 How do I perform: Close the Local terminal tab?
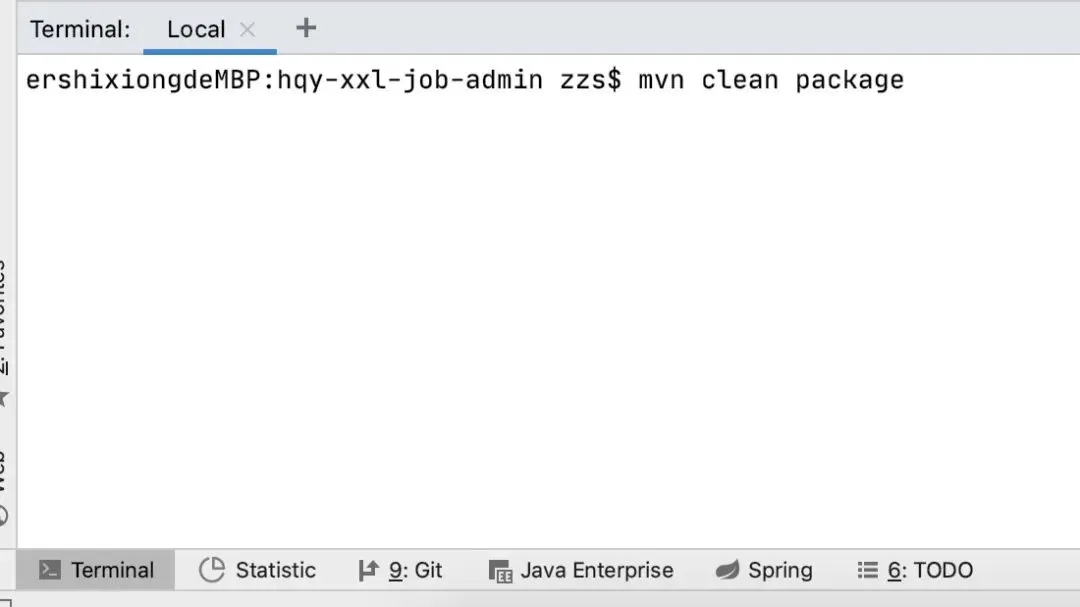tap(247, 30)
